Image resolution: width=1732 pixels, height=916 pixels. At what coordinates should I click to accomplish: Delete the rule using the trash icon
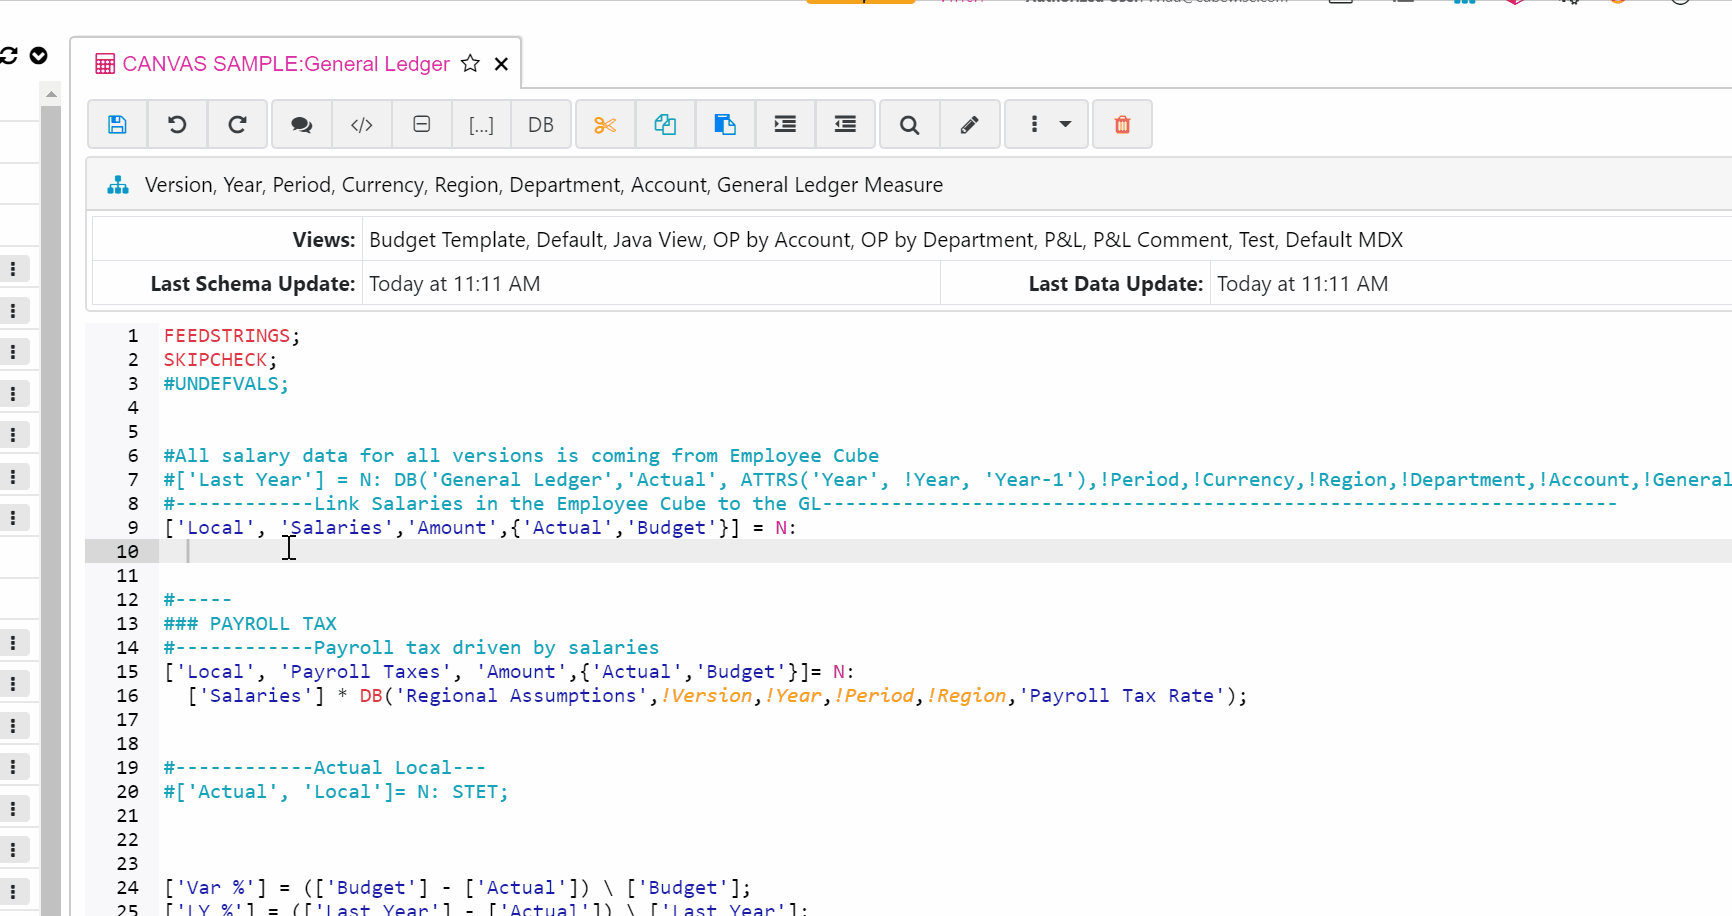[1121, 124]
